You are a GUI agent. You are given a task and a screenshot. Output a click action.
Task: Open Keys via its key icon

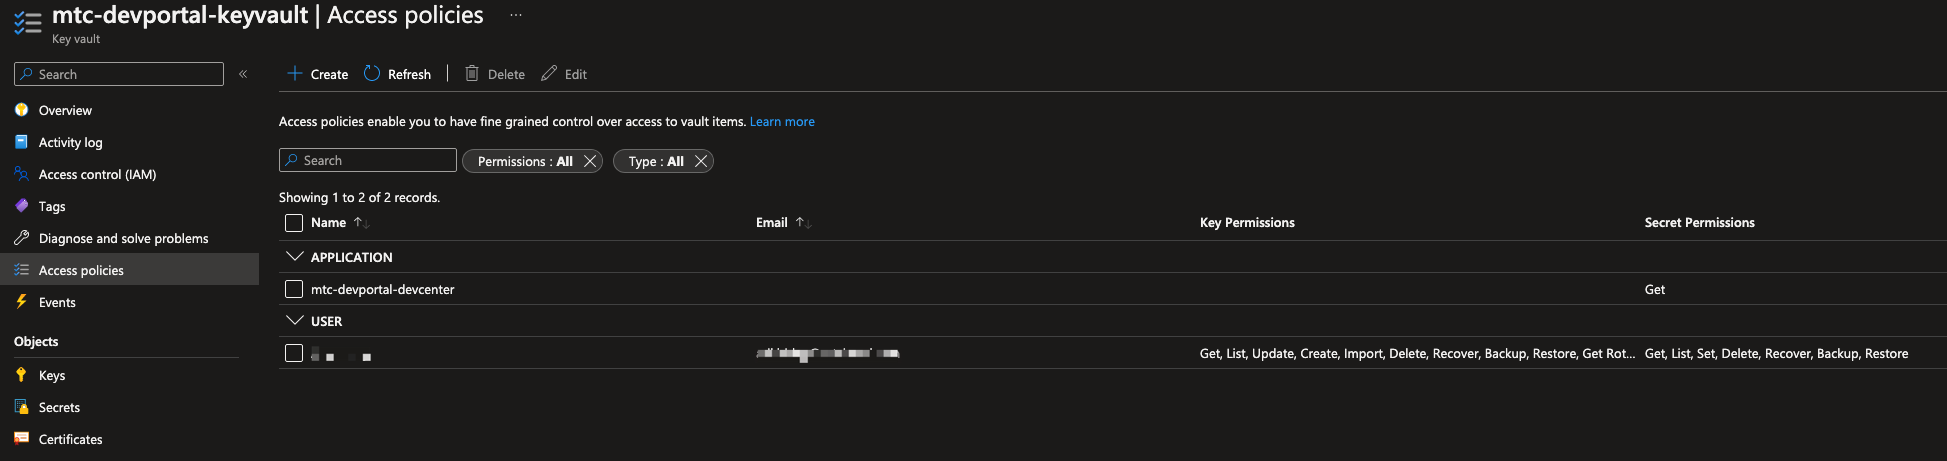pyautogui.click(x=21, y=375)
